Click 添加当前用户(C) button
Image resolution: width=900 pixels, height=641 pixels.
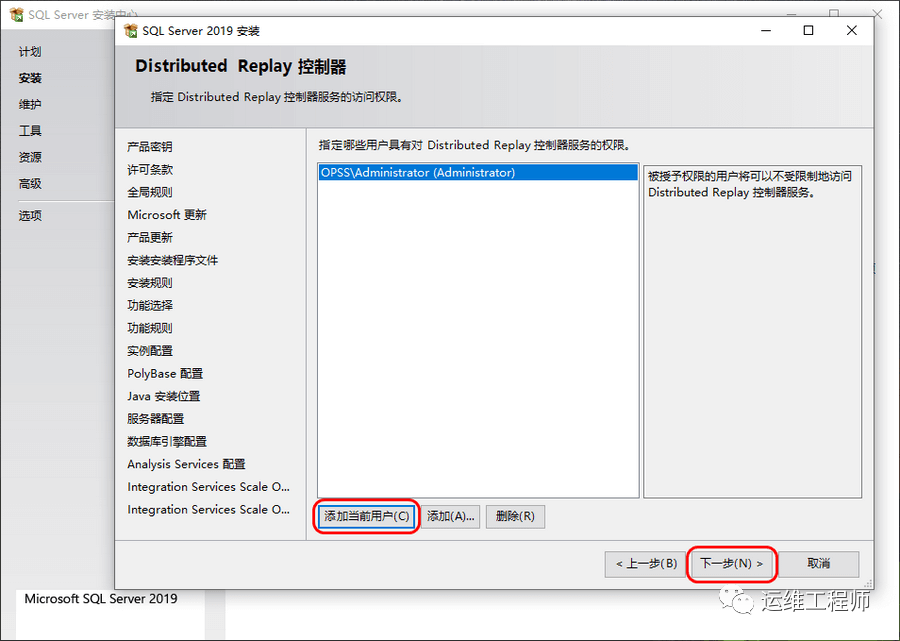[367, 516]
